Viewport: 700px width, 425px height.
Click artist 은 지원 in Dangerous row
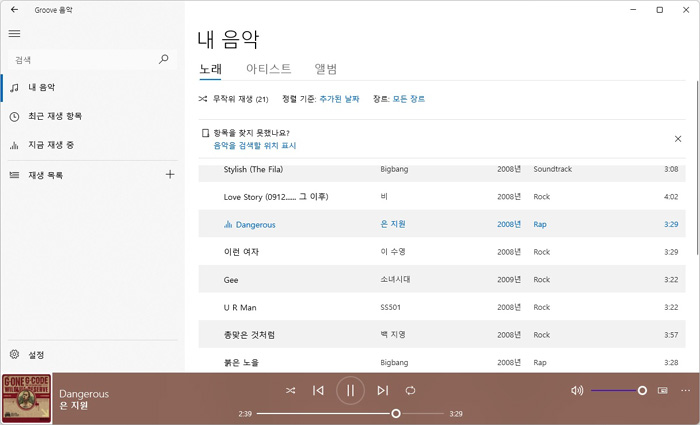393,224
